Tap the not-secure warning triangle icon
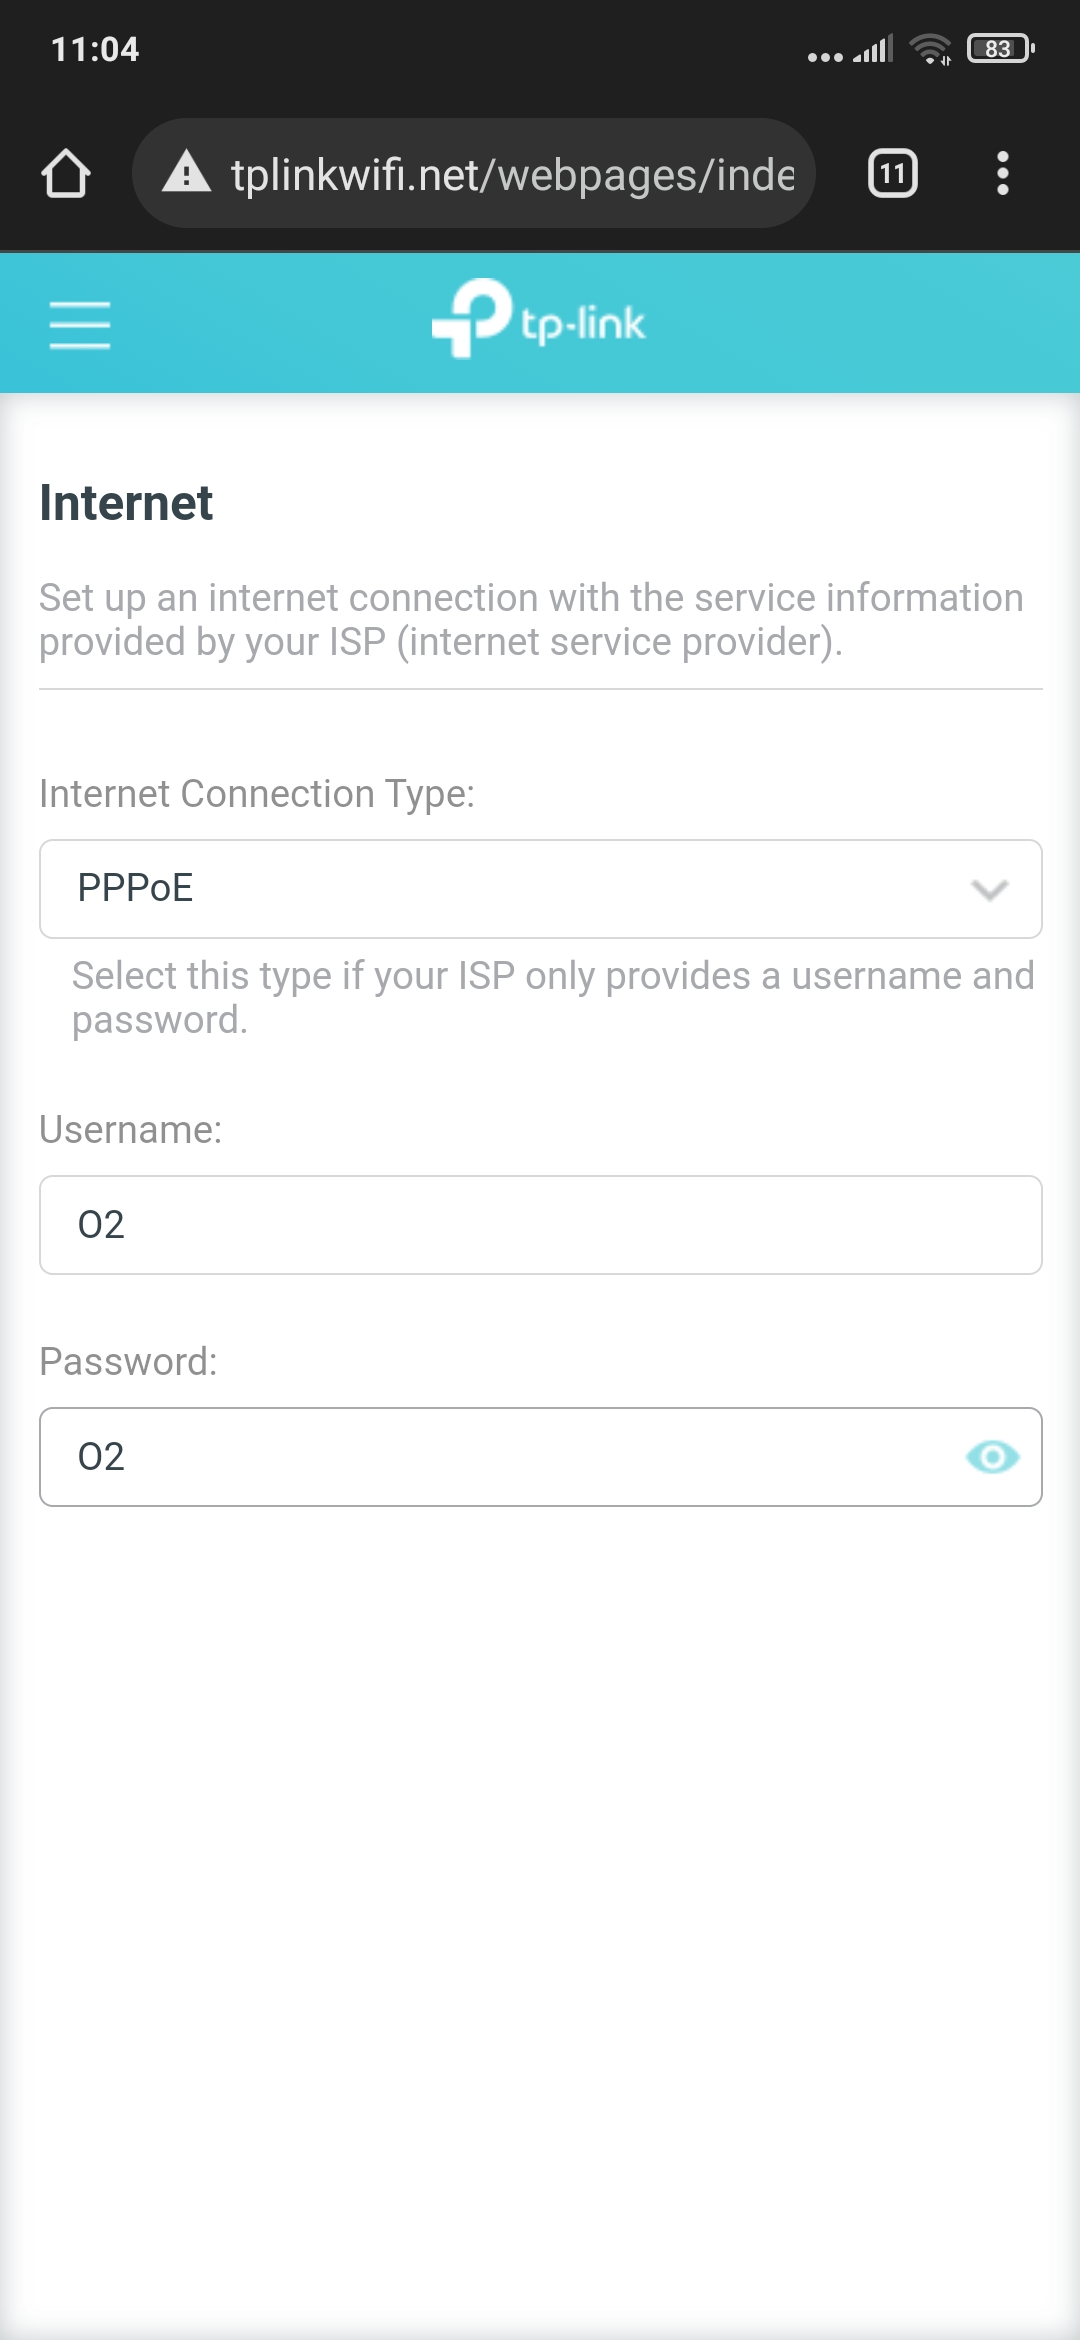The image size is (1080, 2340). 186,173
